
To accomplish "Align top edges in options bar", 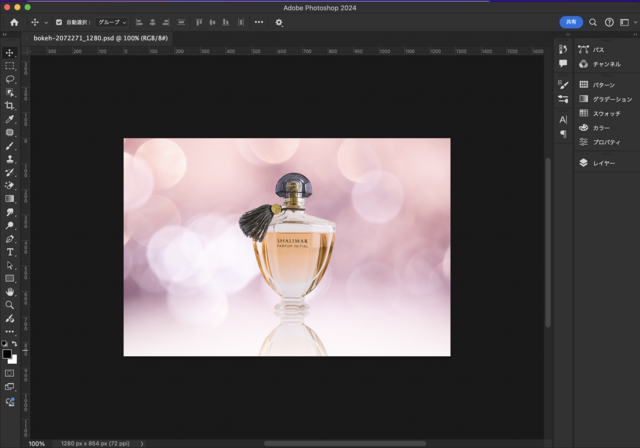I will coord(199,22).
